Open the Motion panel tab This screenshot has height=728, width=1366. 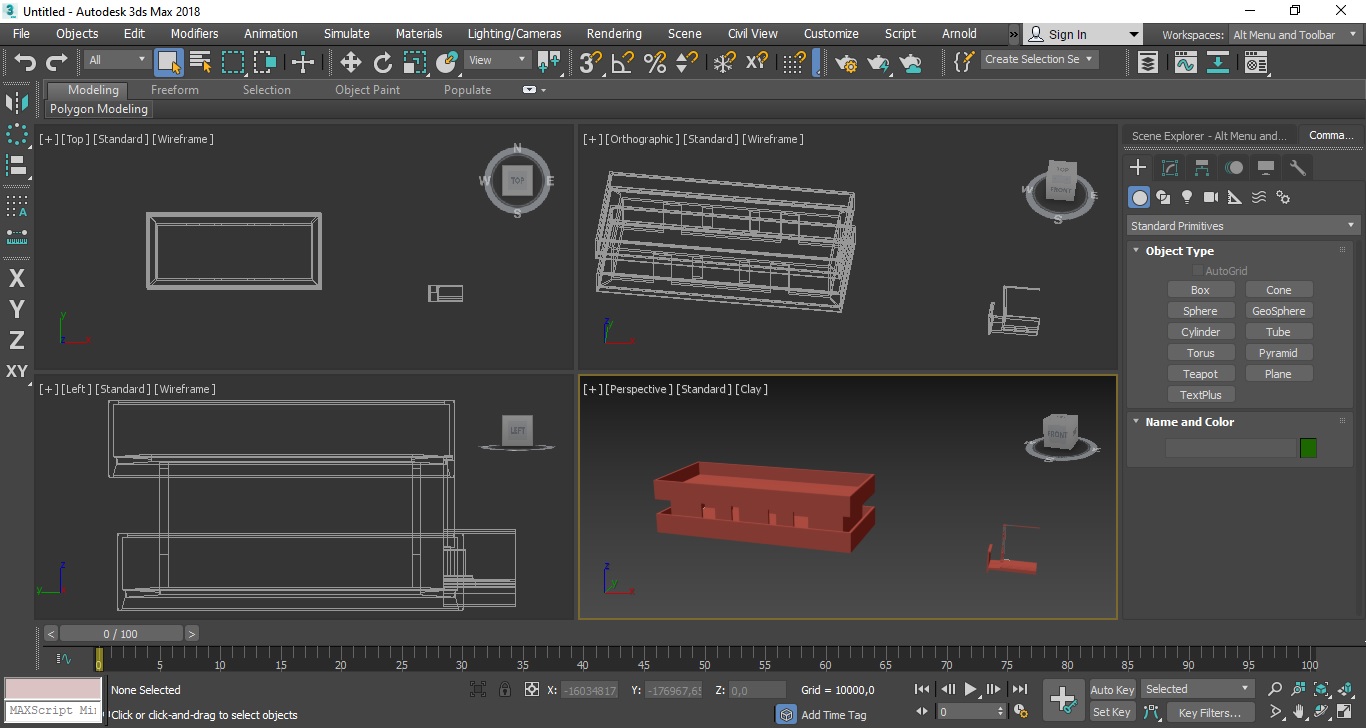[1234, 168]
